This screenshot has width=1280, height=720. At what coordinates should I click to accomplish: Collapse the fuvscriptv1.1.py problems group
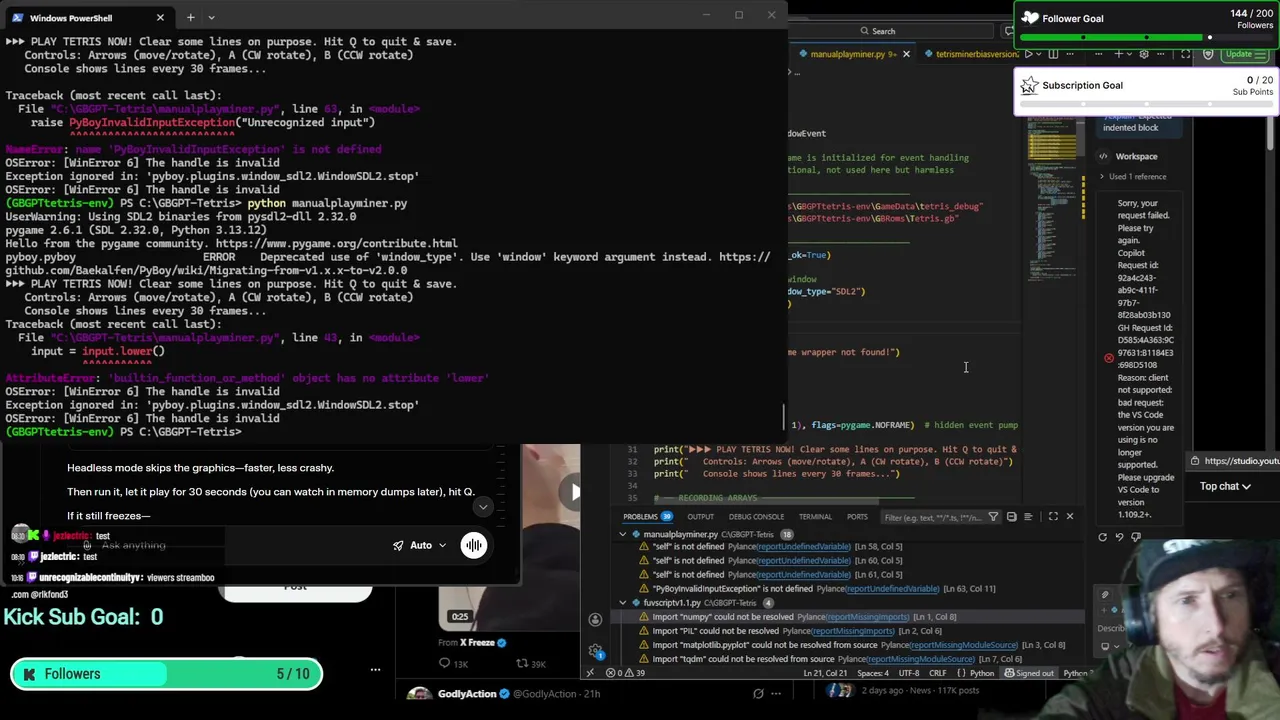pyautogui.click(x=623, y=603)
